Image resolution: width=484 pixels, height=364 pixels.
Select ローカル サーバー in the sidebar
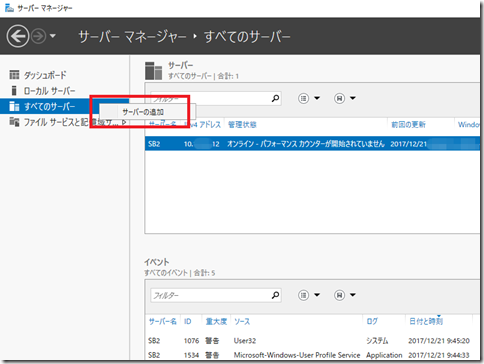click(49, 91)
